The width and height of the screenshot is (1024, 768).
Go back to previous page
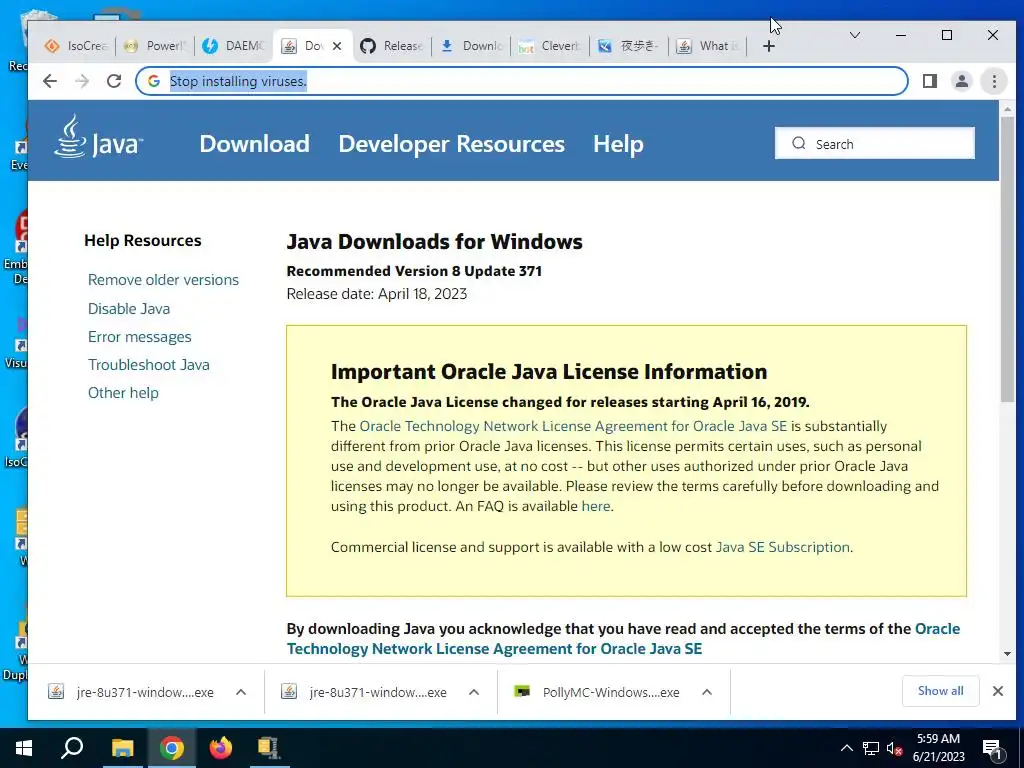click(x=50, y=81)
